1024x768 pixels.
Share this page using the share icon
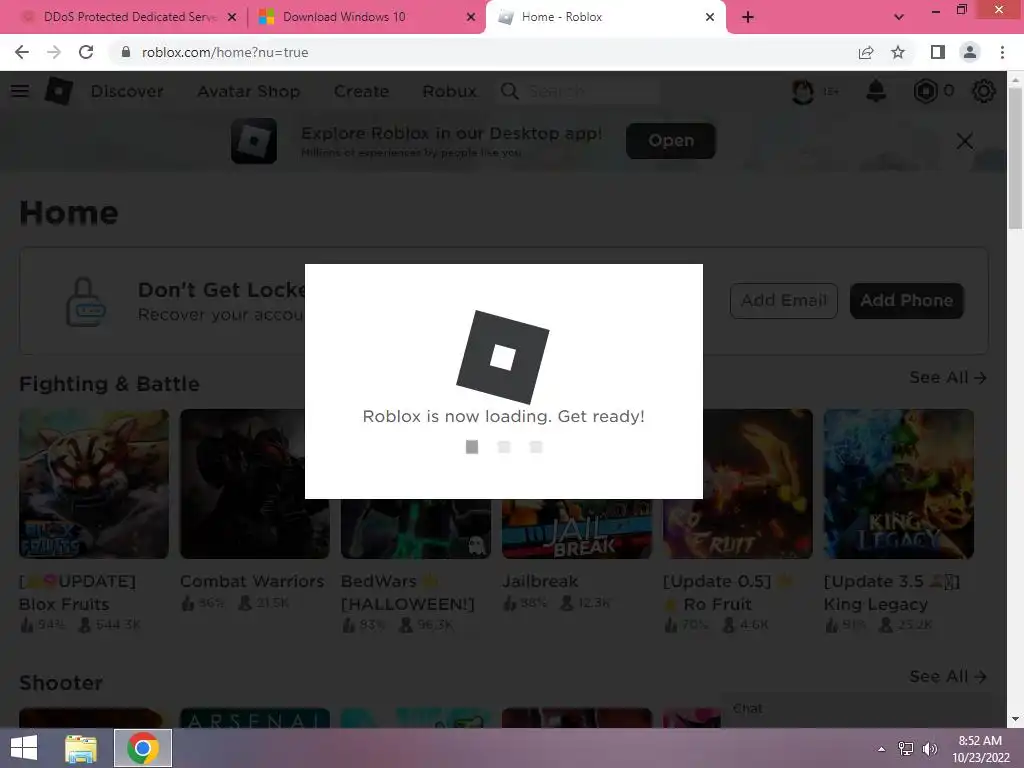pos(866,52)
